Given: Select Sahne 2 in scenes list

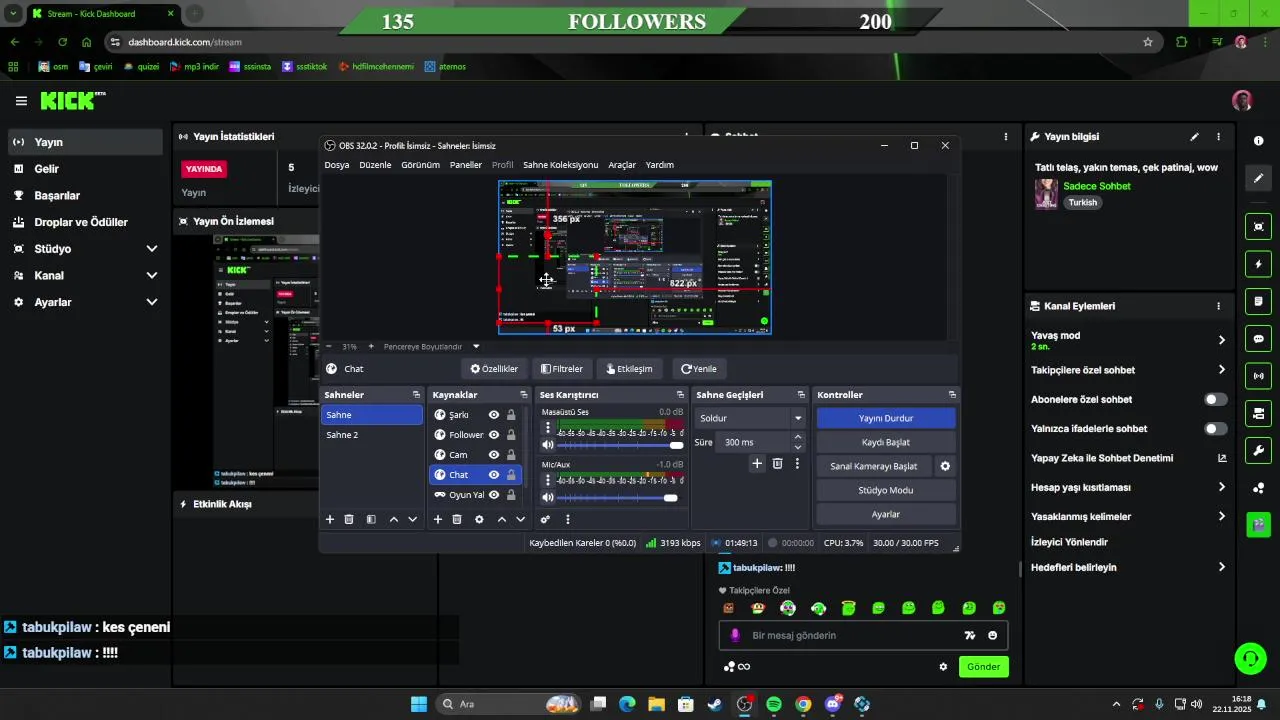Looking at the screenshot, I should tap(371, 435).
